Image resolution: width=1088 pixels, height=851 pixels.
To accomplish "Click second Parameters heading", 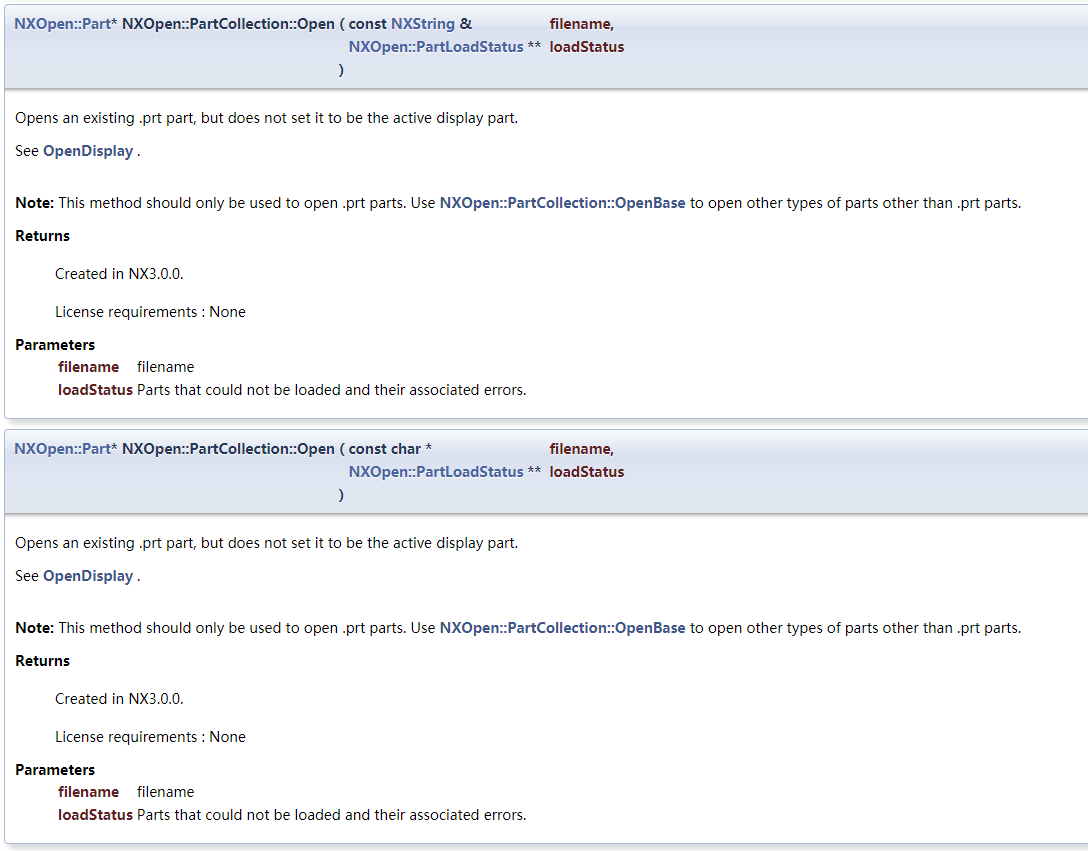I will 55,769.
